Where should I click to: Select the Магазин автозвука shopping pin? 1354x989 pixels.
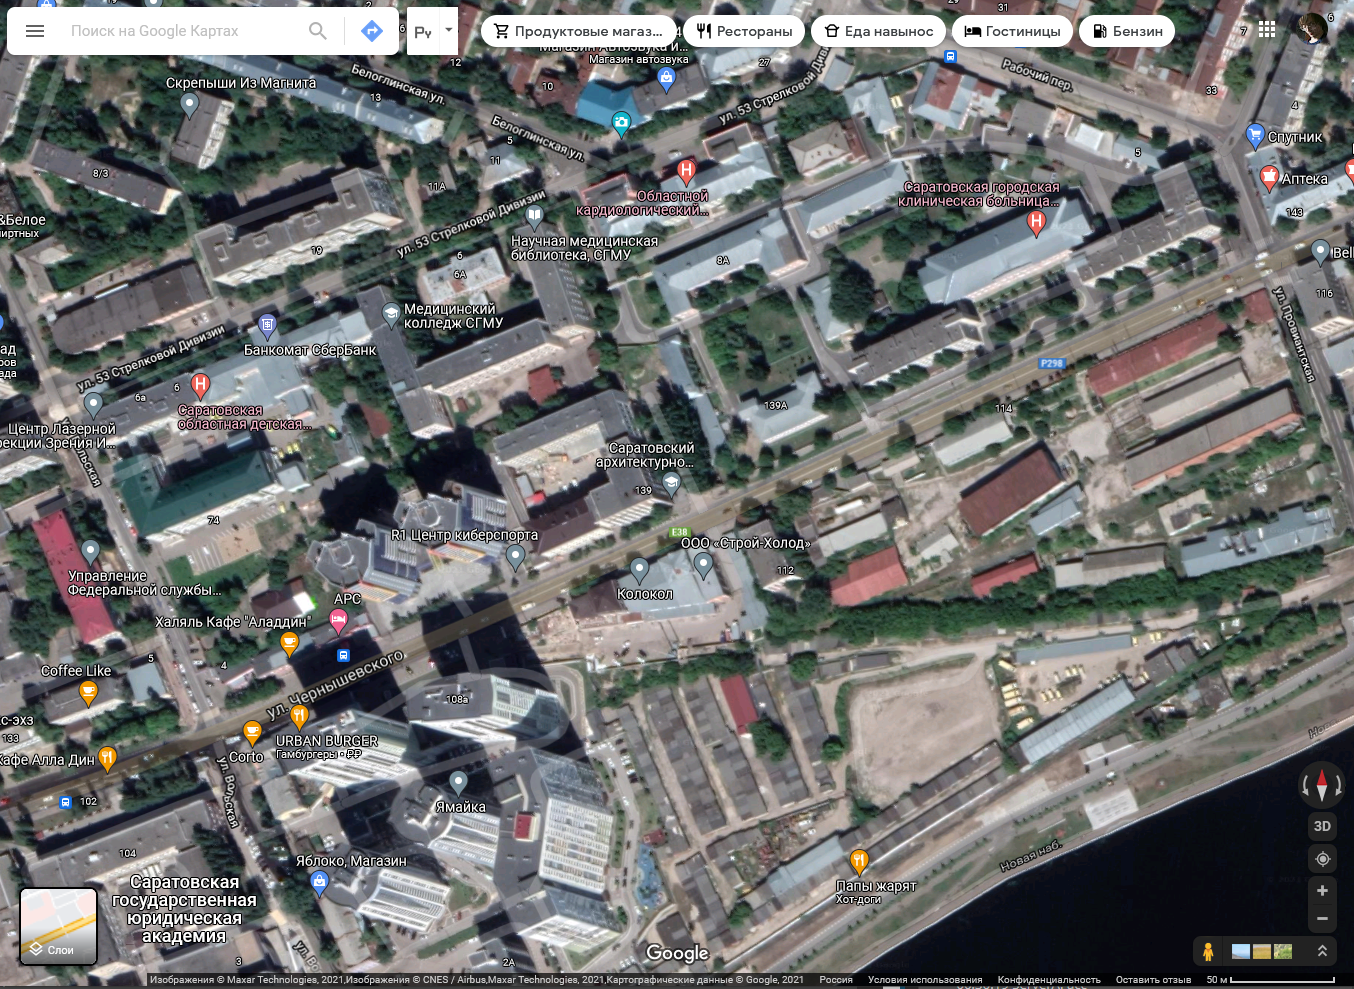tap(667, 79)
